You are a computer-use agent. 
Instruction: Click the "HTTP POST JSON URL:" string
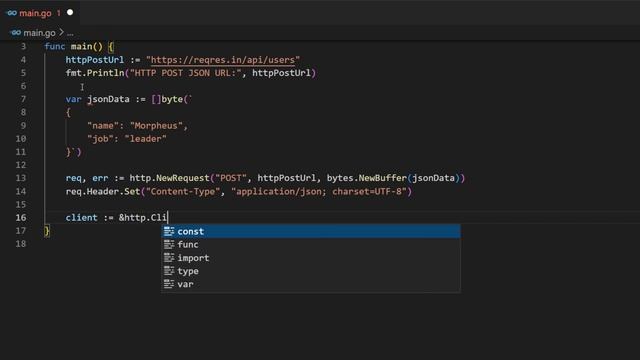pos(186,73)
